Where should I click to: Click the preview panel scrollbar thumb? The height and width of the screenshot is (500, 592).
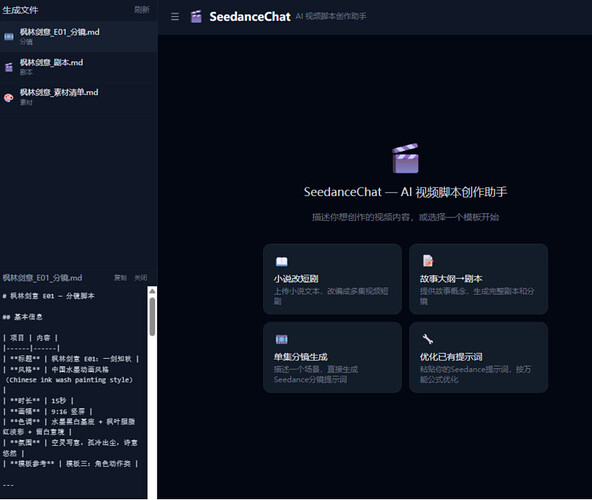coord(152,316)
